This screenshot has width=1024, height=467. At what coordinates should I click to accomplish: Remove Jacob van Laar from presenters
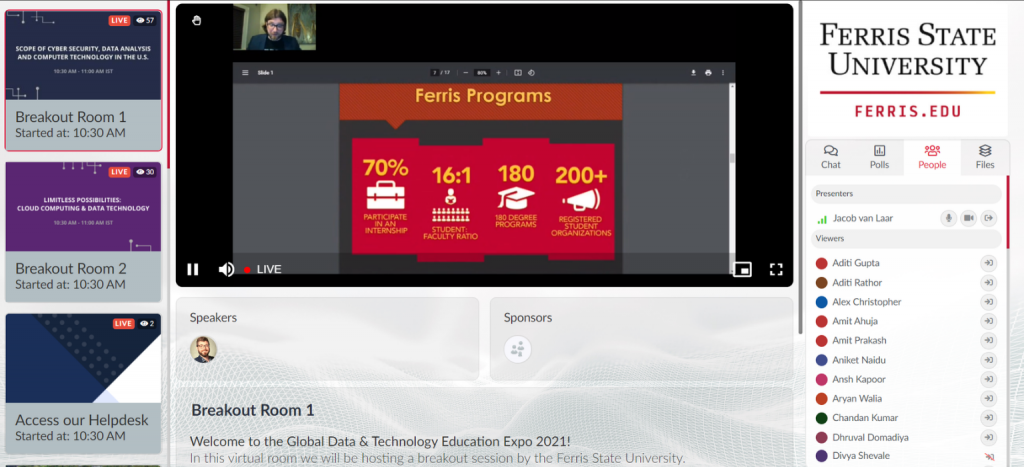pos(989,218)
